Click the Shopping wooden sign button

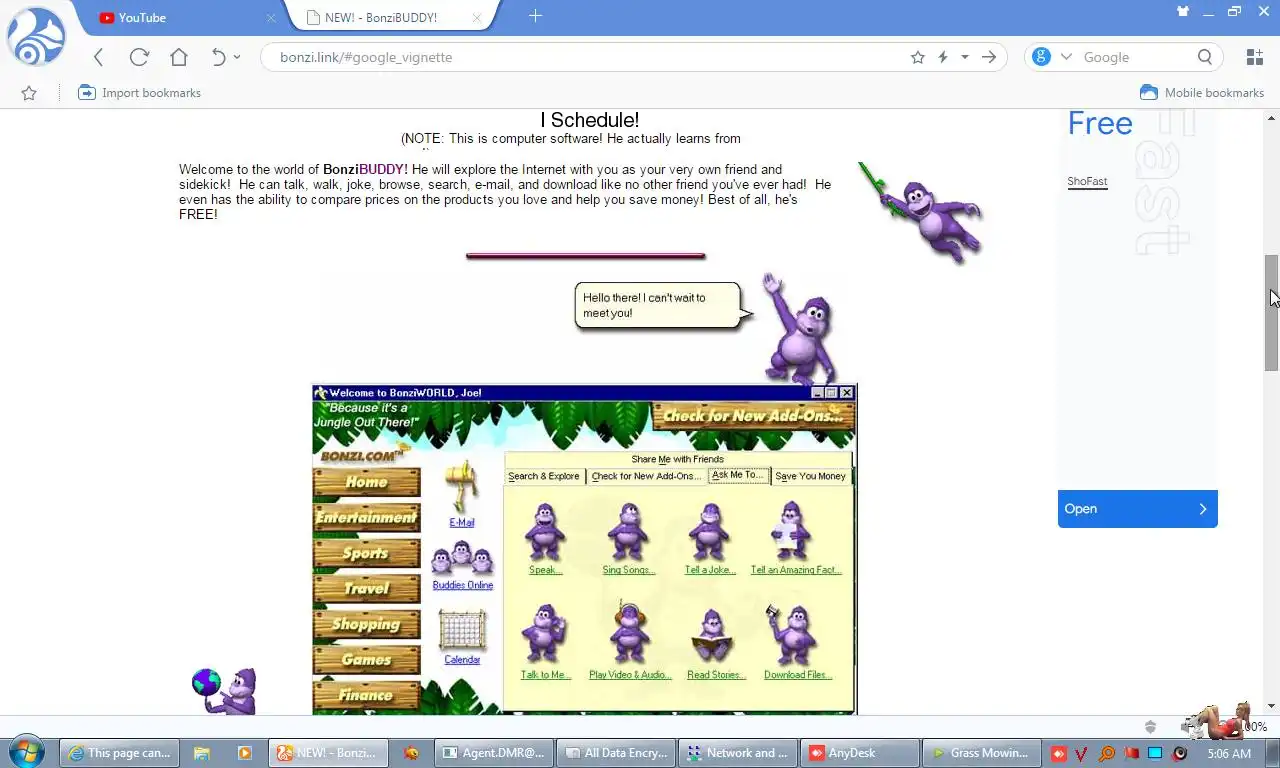click(x=367, y=624)
